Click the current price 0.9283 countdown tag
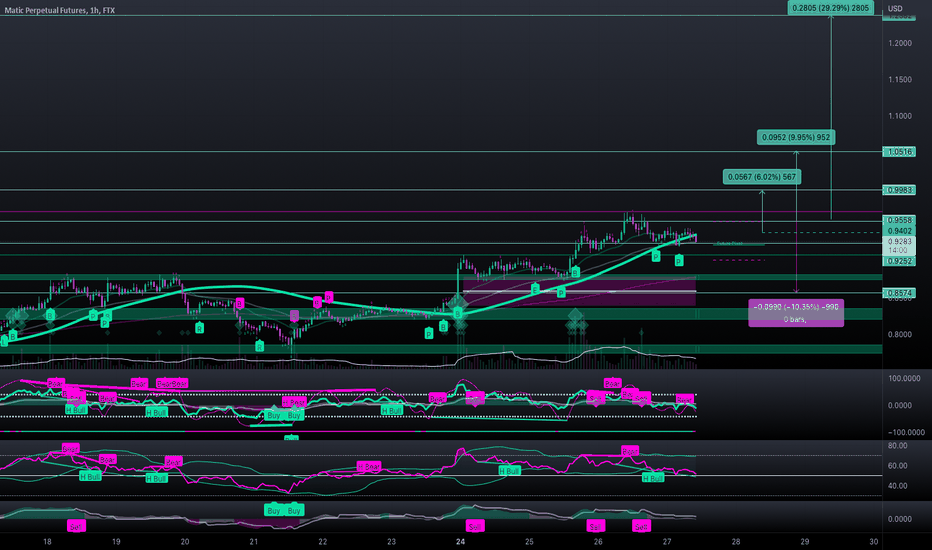 pyautogui.click(x=899, y=246)
